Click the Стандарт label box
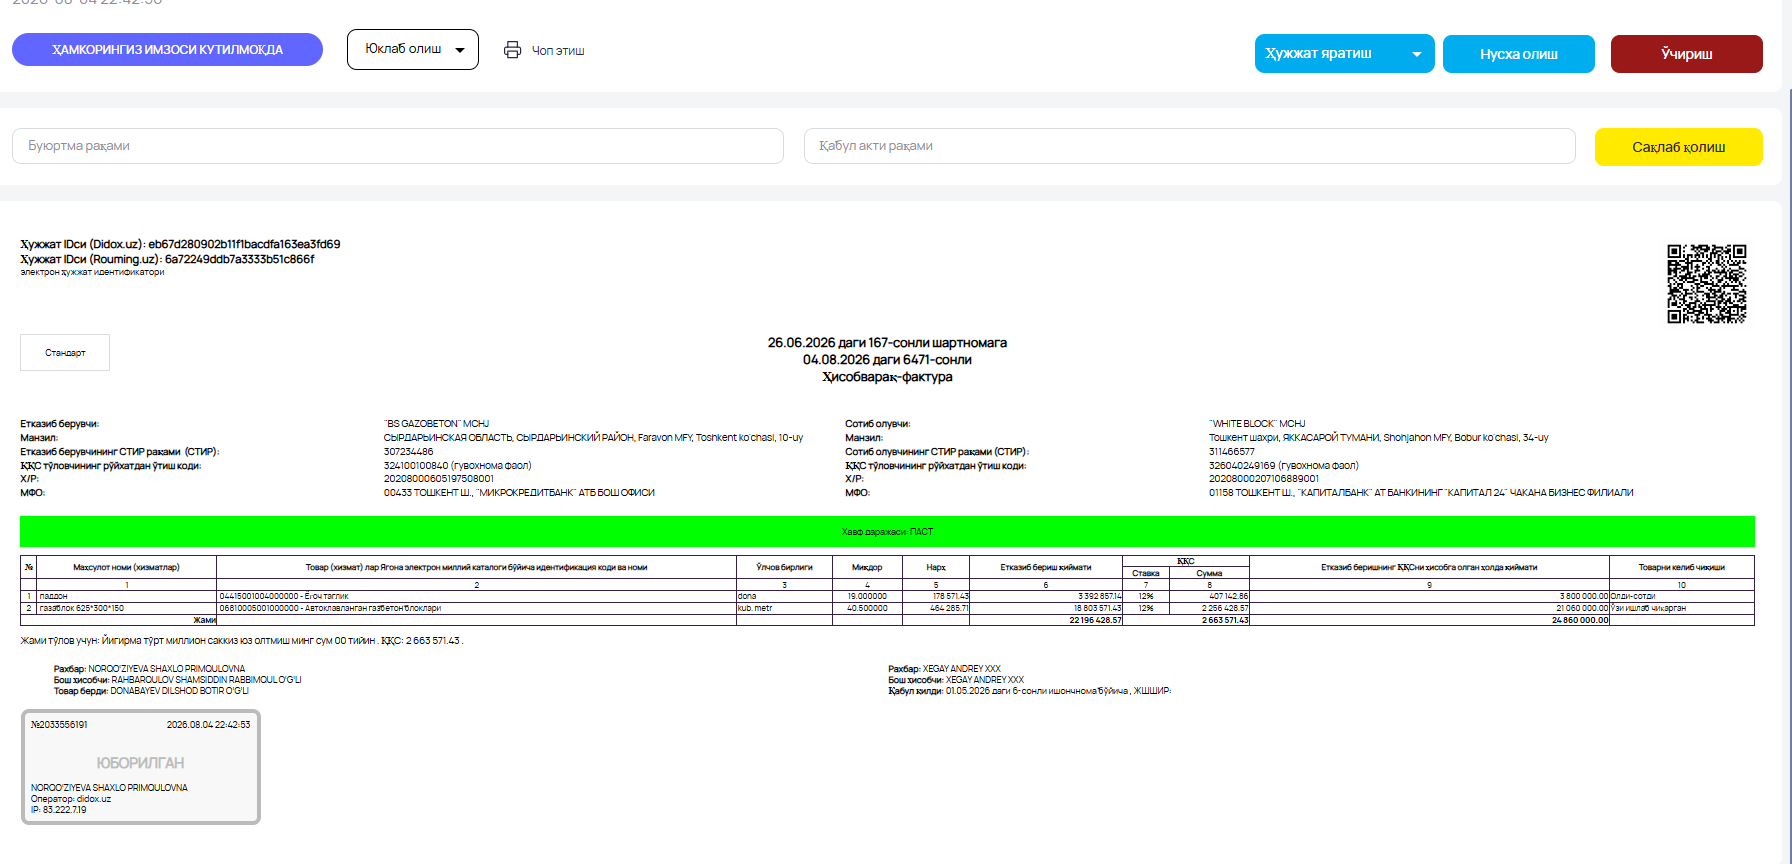 point(65,353)
